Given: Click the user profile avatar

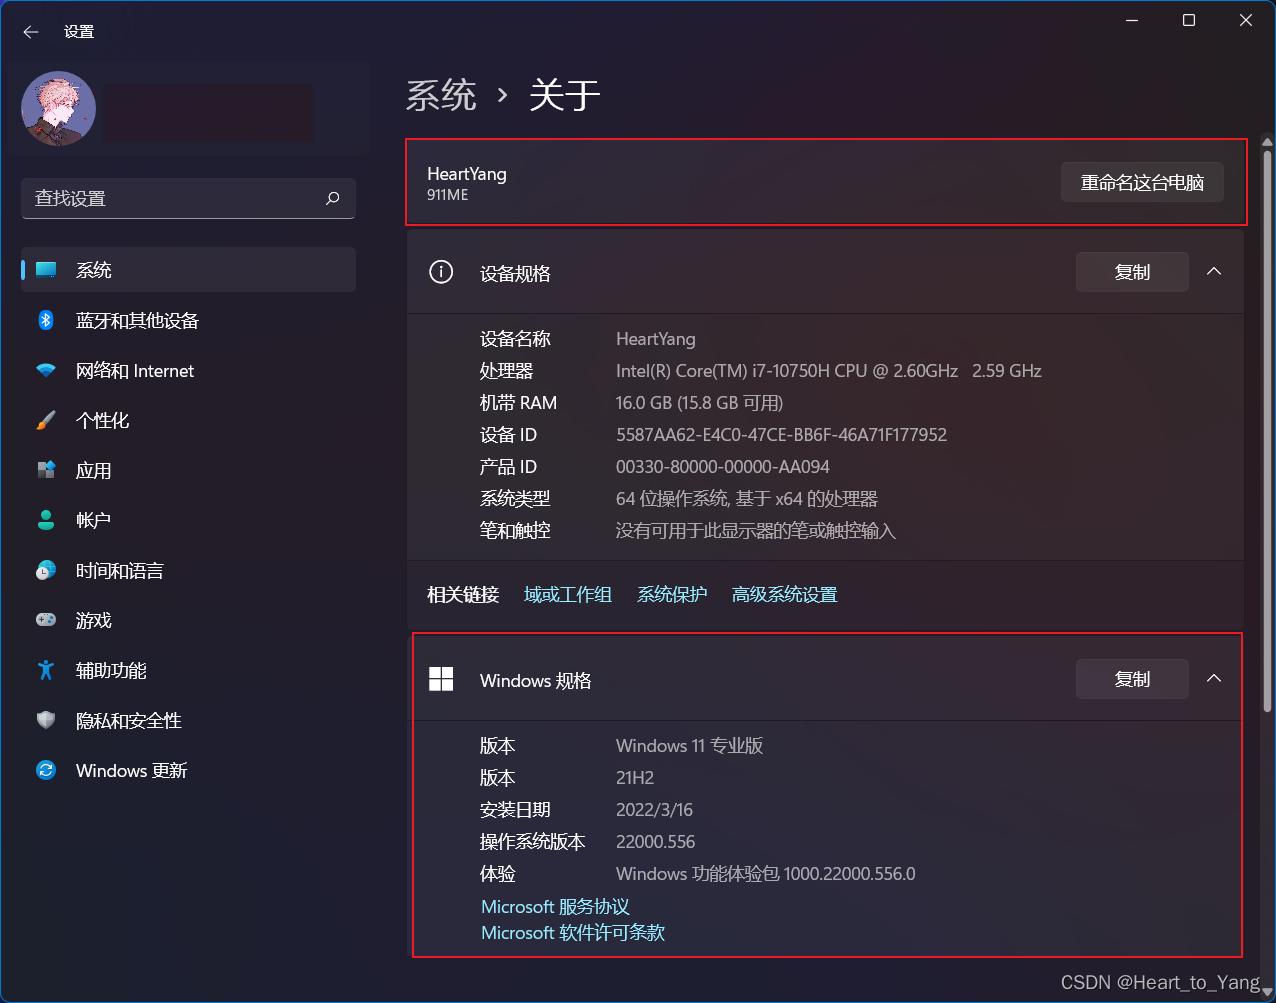Looking at the screenshot, I should coord(58,108).
